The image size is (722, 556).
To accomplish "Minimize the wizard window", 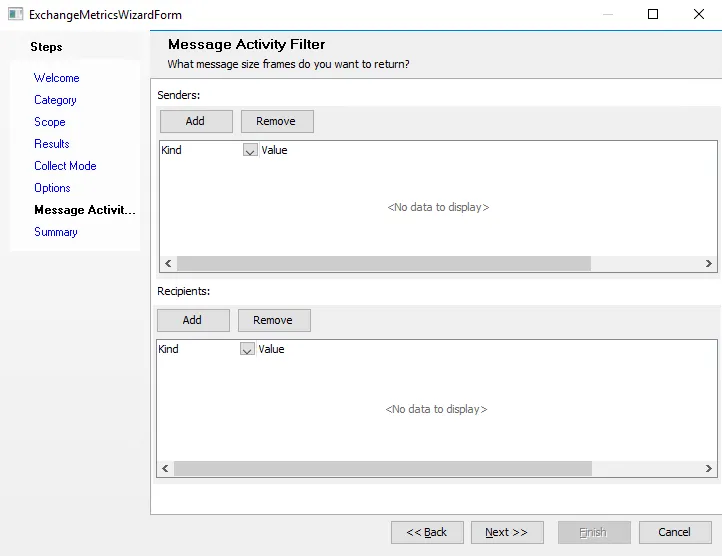I will (x=608, y=14).
